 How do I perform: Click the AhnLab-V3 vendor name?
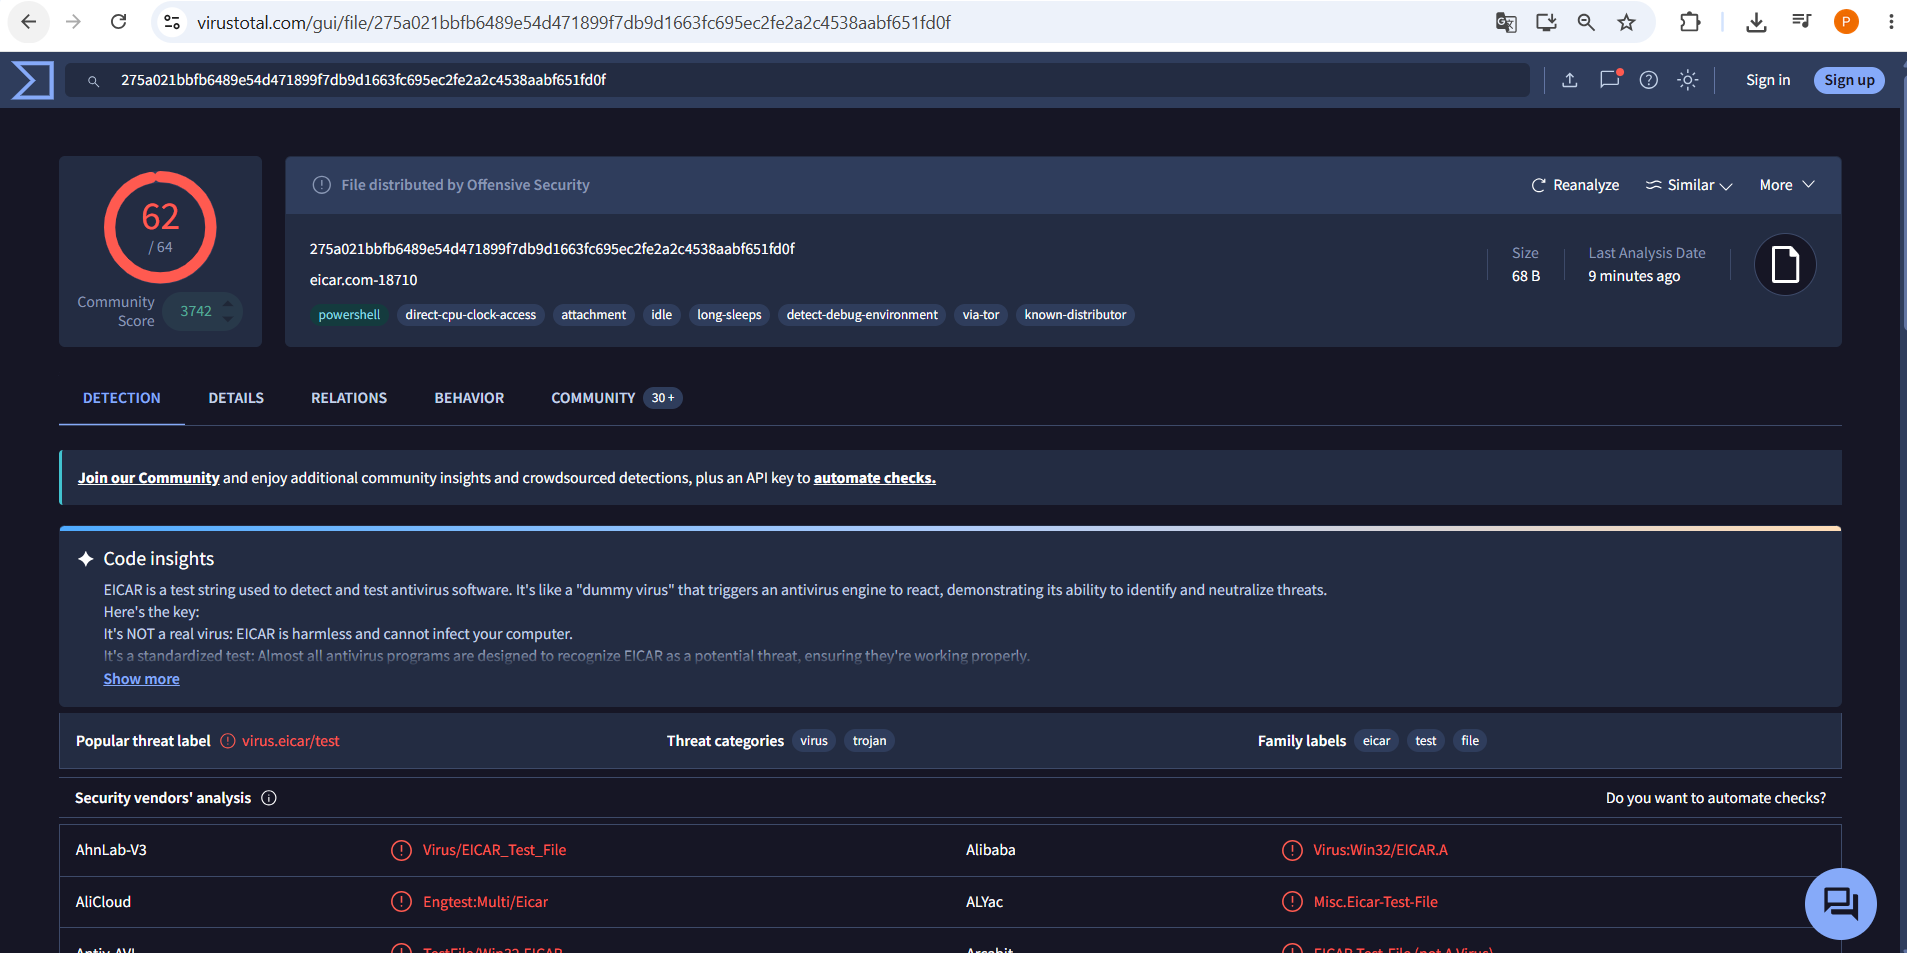(x=111, y=850)
